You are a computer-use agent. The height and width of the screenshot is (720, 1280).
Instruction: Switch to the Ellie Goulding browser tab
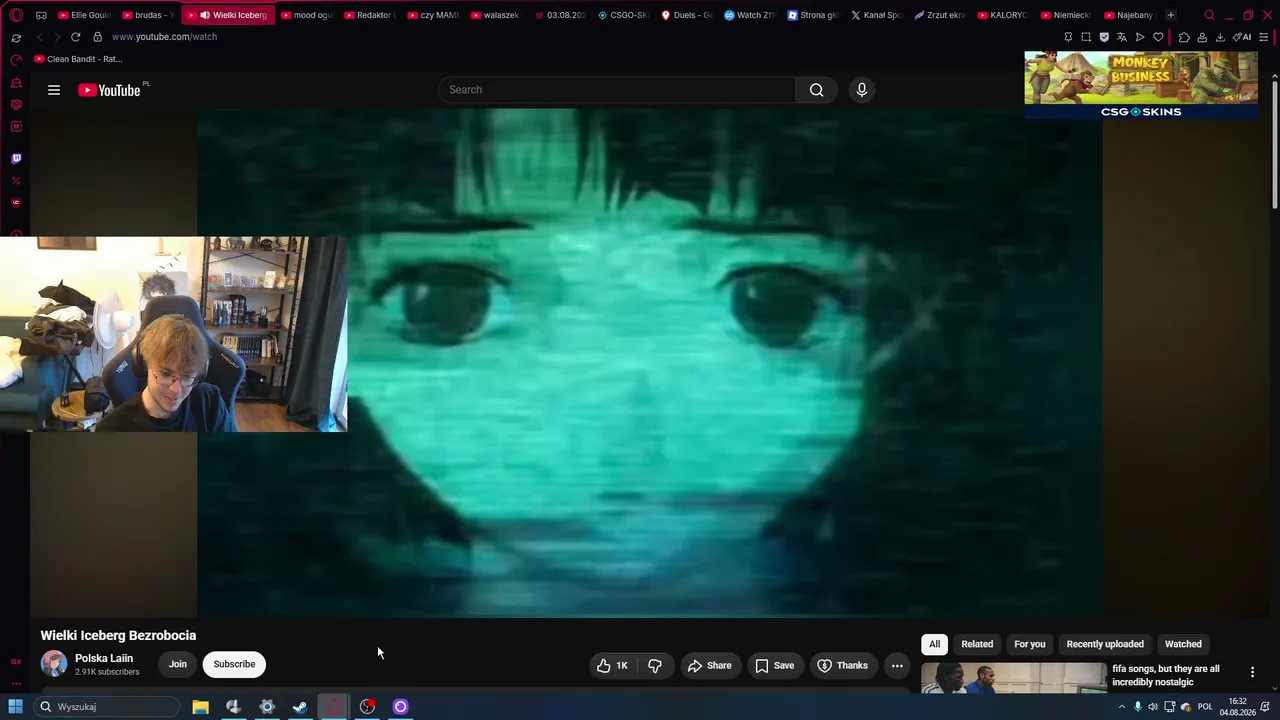point(84,15)
